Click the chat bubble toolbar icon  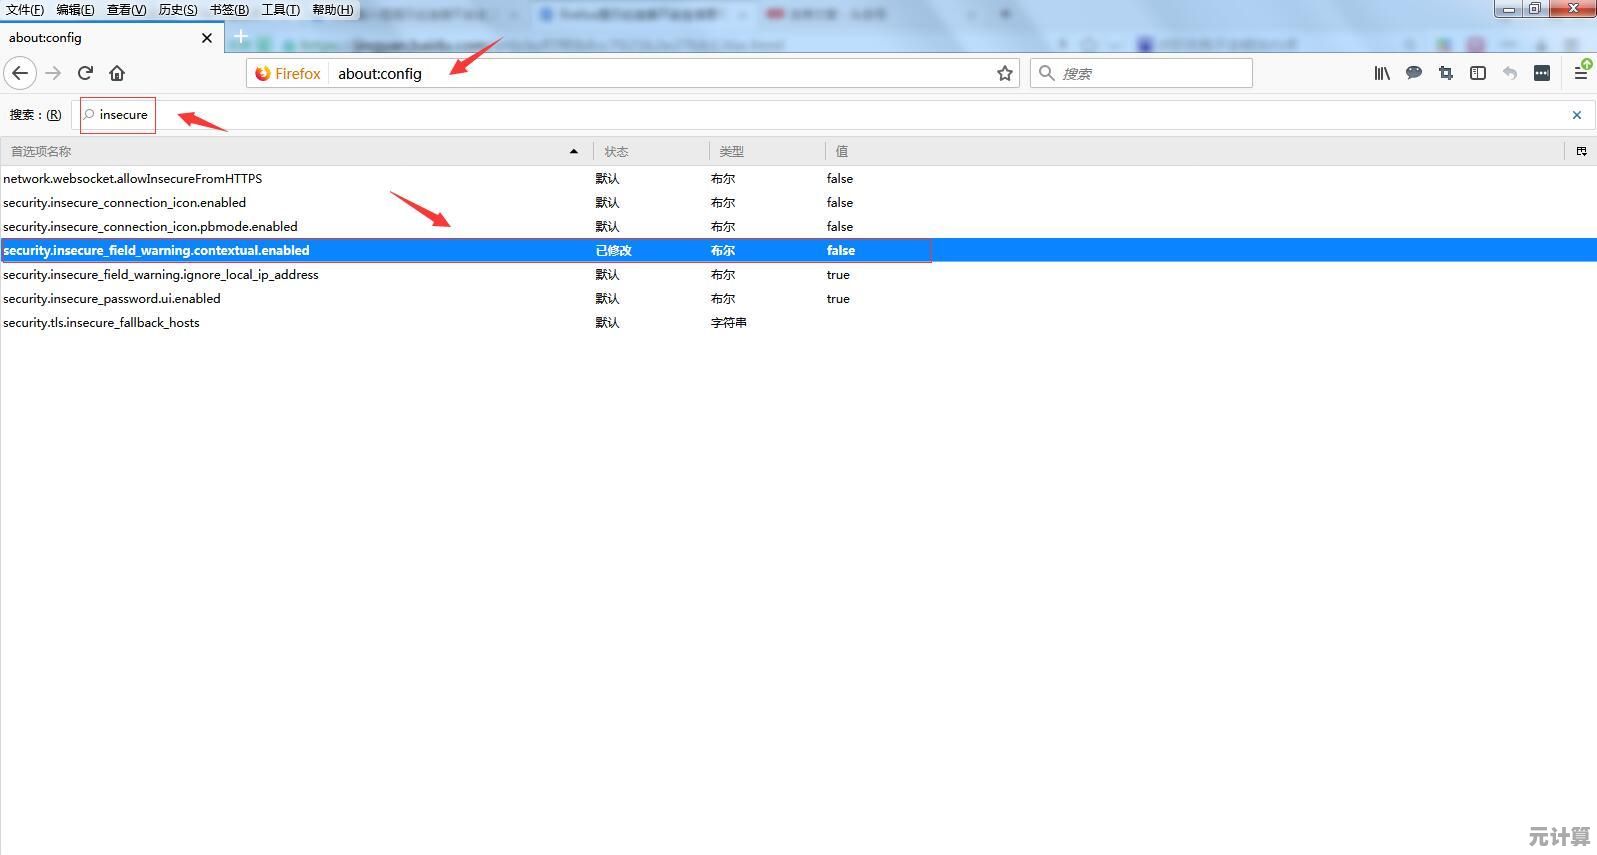pos(1413,73)
